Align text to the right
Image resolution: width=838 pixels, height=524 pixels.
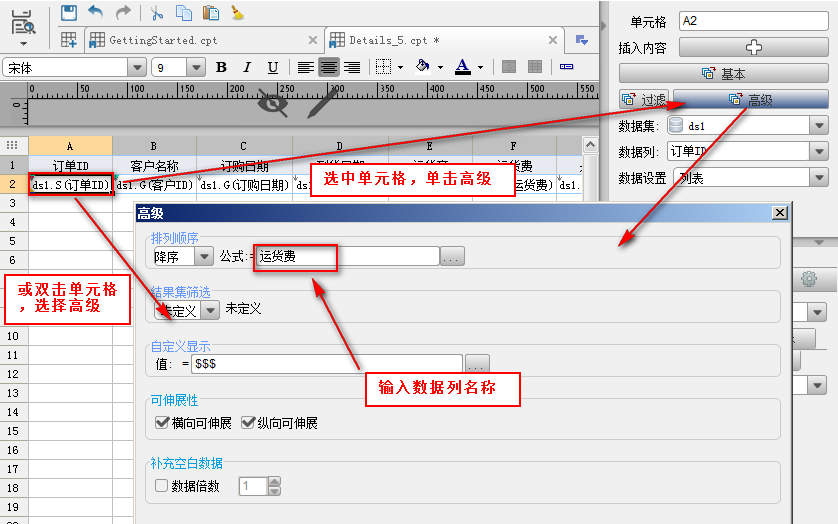point(352,67)
